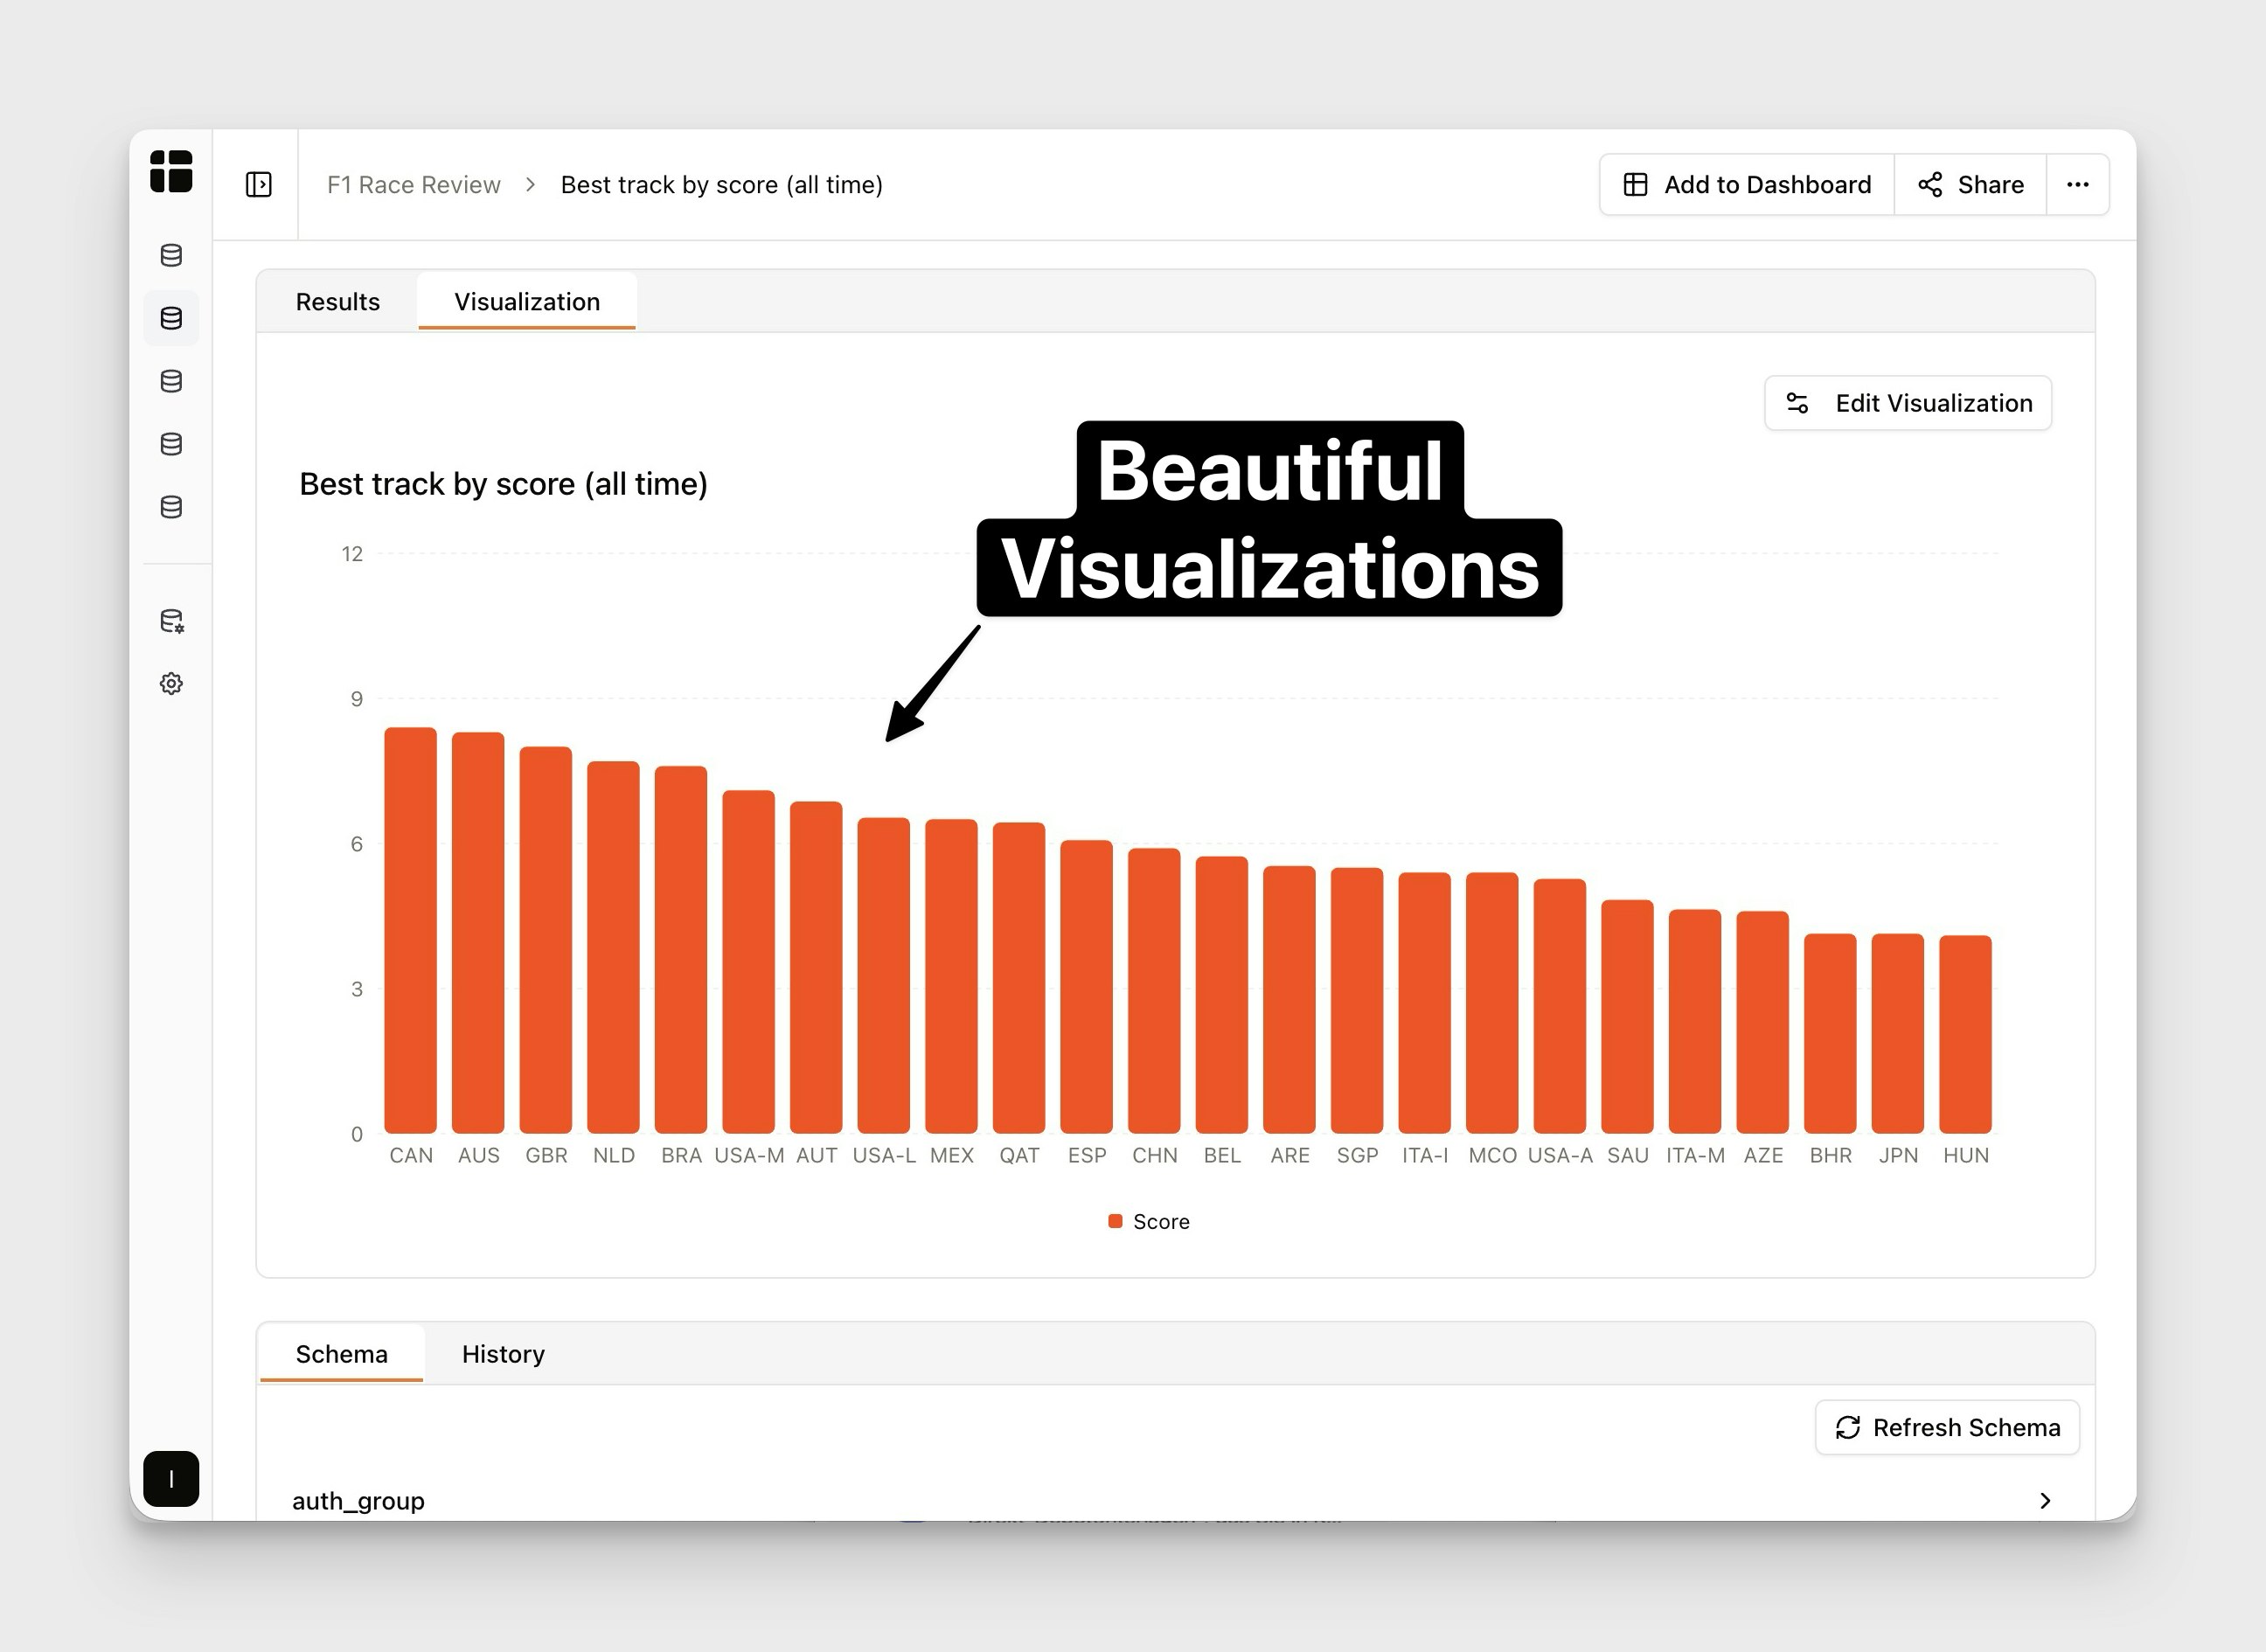Switch to the Results tab

[x=337, y=302]
